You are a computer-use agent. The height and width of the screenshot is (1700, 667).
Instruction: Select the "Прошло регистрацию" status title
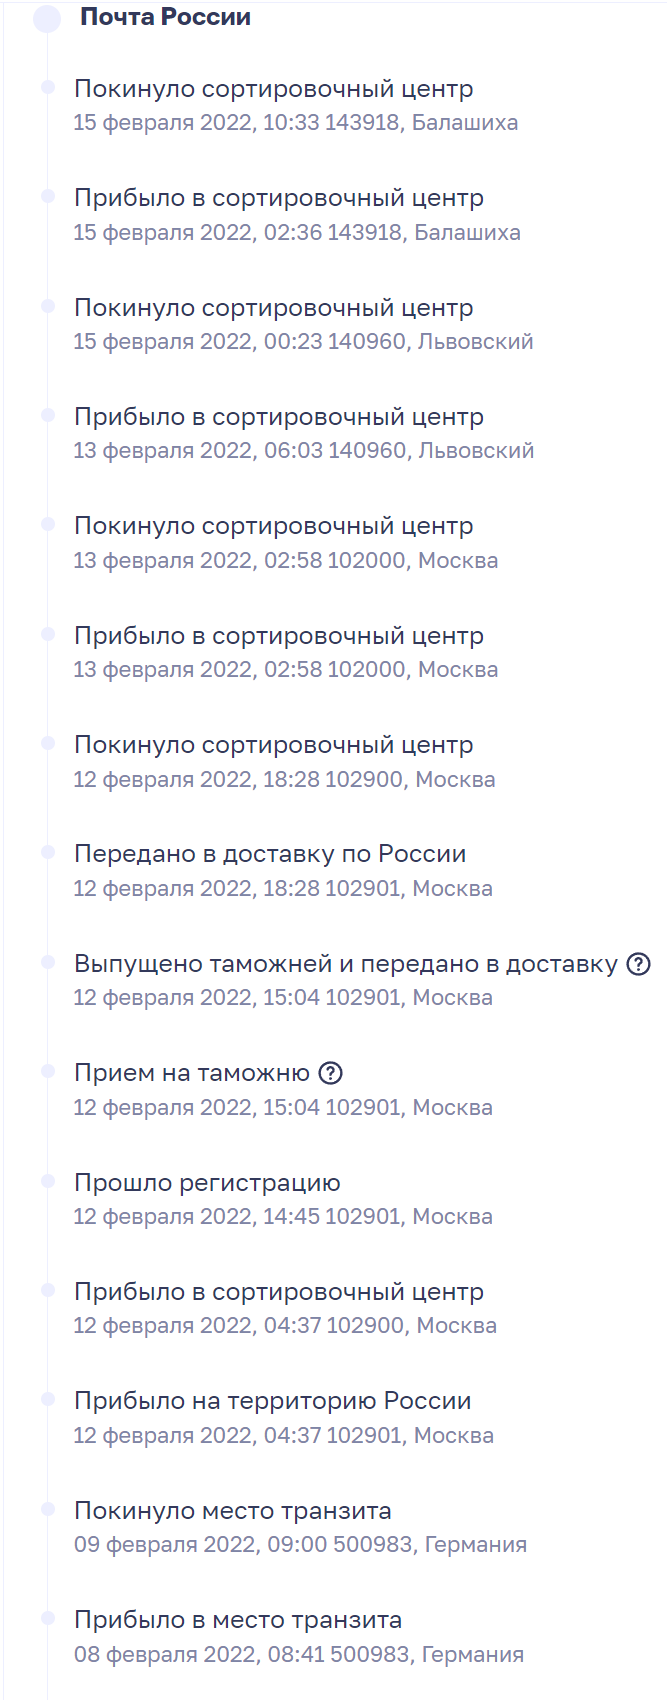pyautogui.click(x=207, y=1182)
